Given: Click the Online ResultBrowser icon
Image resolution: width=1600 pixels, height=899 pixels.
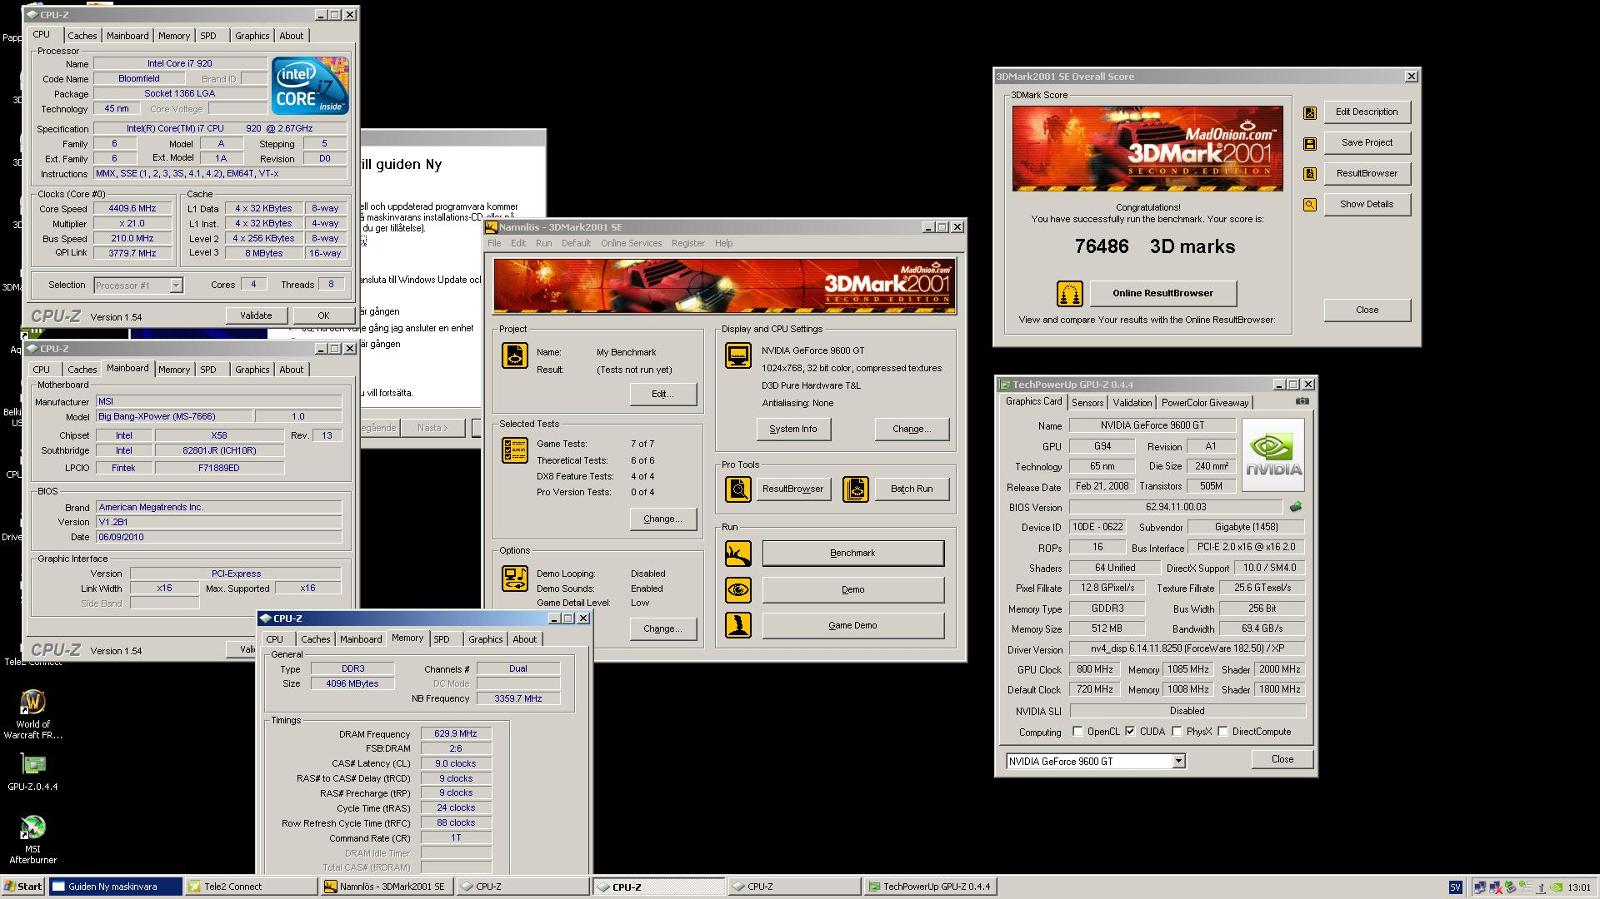Looking at the screenshot, I should 1070,293.
